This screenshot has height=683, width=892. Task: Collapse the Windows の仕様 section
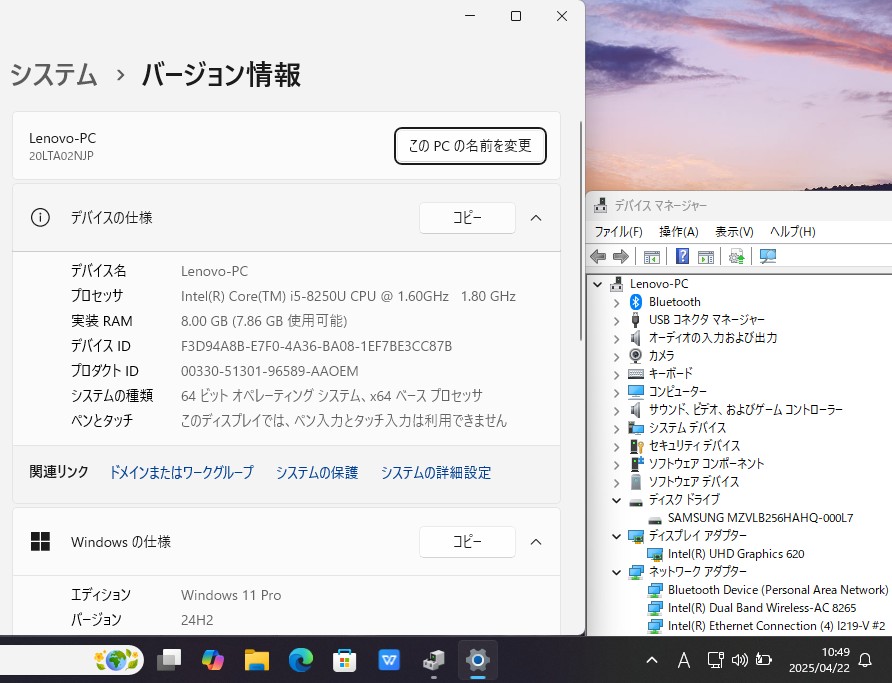click(536, 542)
